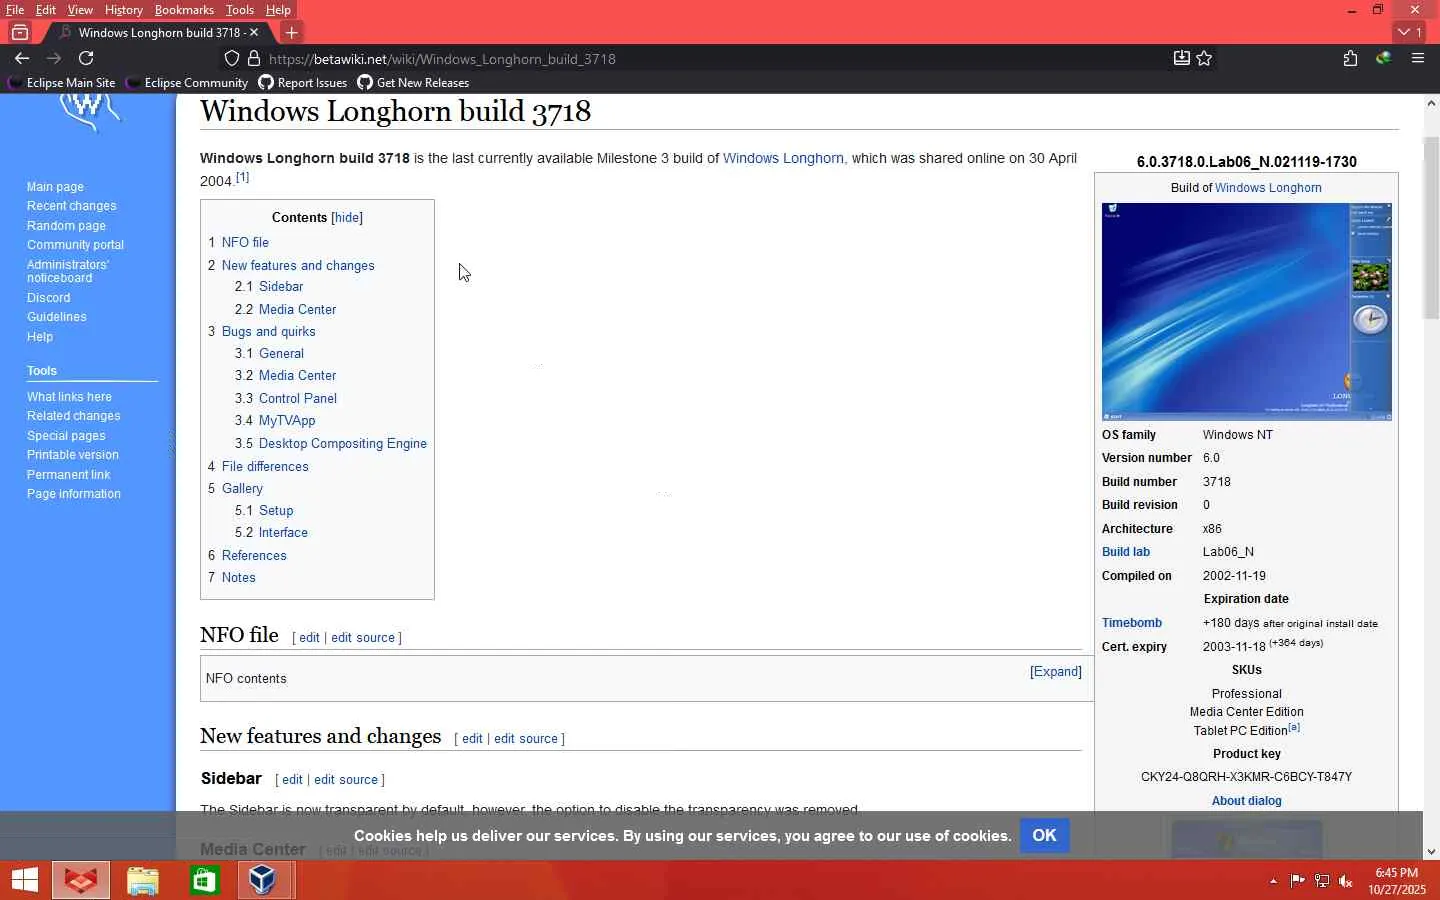Expand the NFO contents box
Screen dimensions: 1440x900
1056,672
